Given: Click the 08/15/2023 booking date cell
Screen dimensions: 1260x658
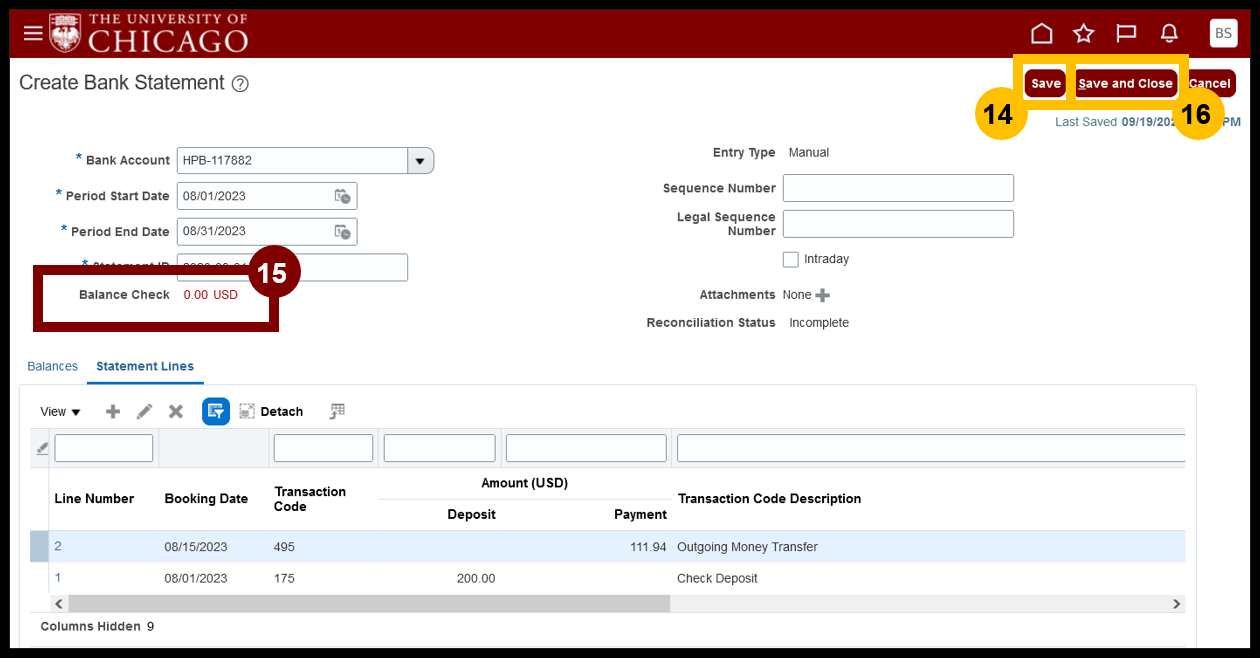Looking at the screenshot, I should [x=196, y=547].
